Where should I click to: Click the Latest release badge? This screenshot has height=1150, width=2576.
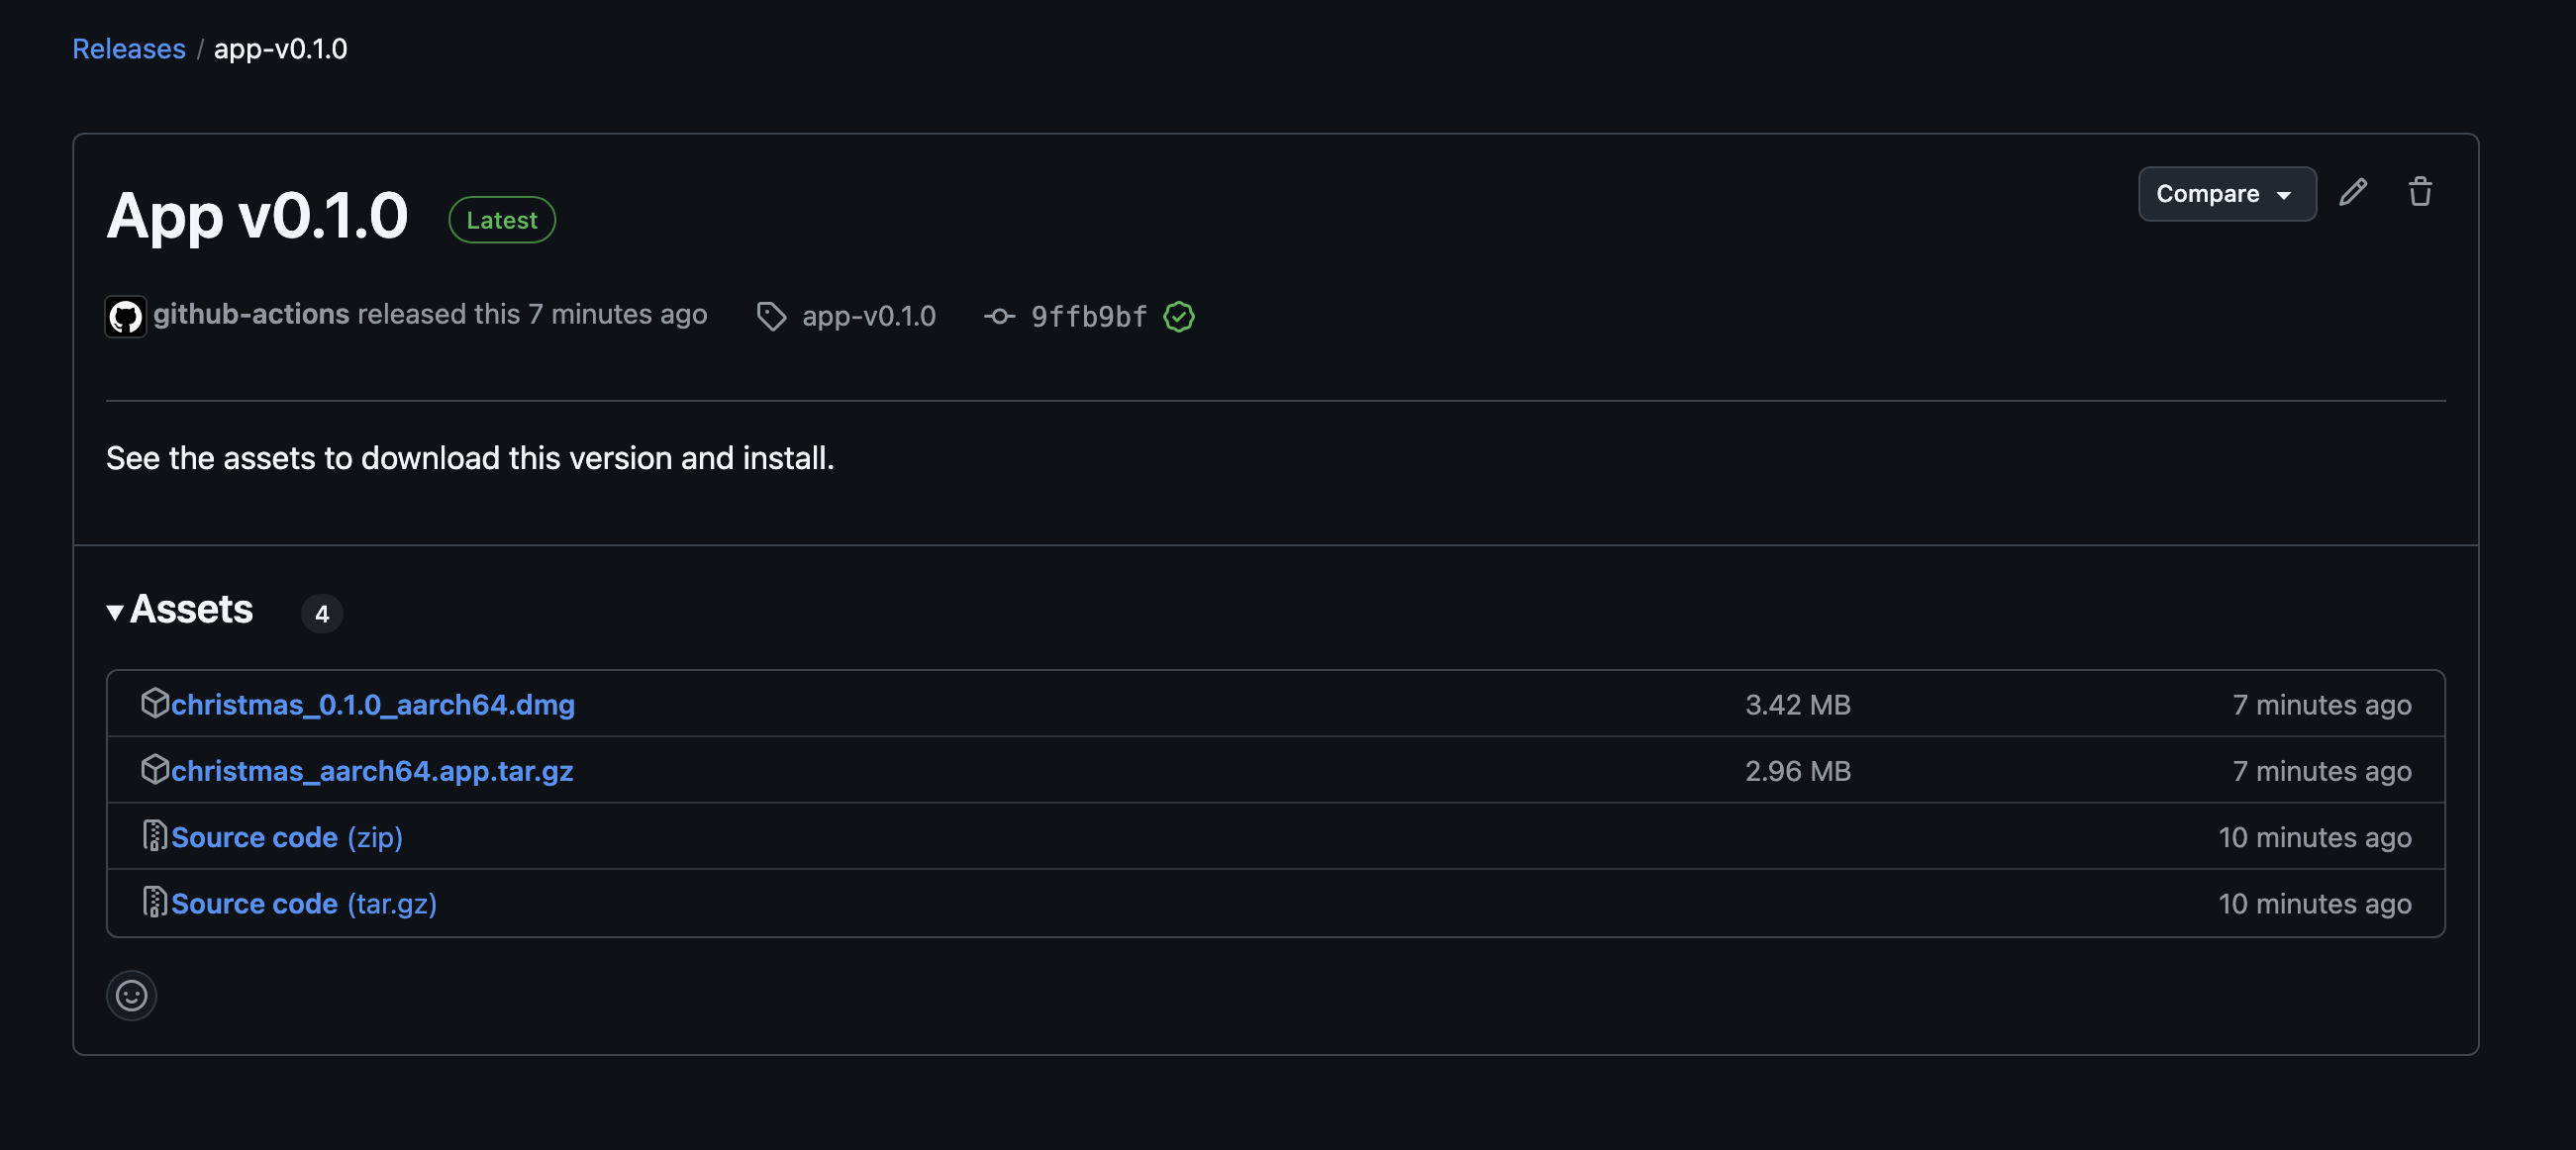(502, 220)
